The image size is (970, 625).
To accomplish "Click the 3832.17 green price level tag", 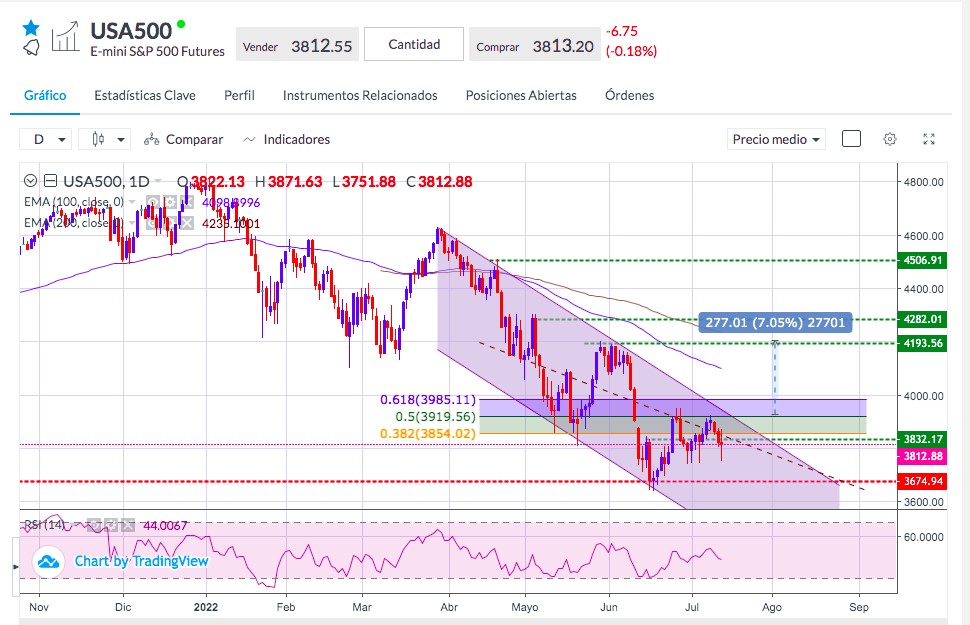I will [x=922, y=439].
